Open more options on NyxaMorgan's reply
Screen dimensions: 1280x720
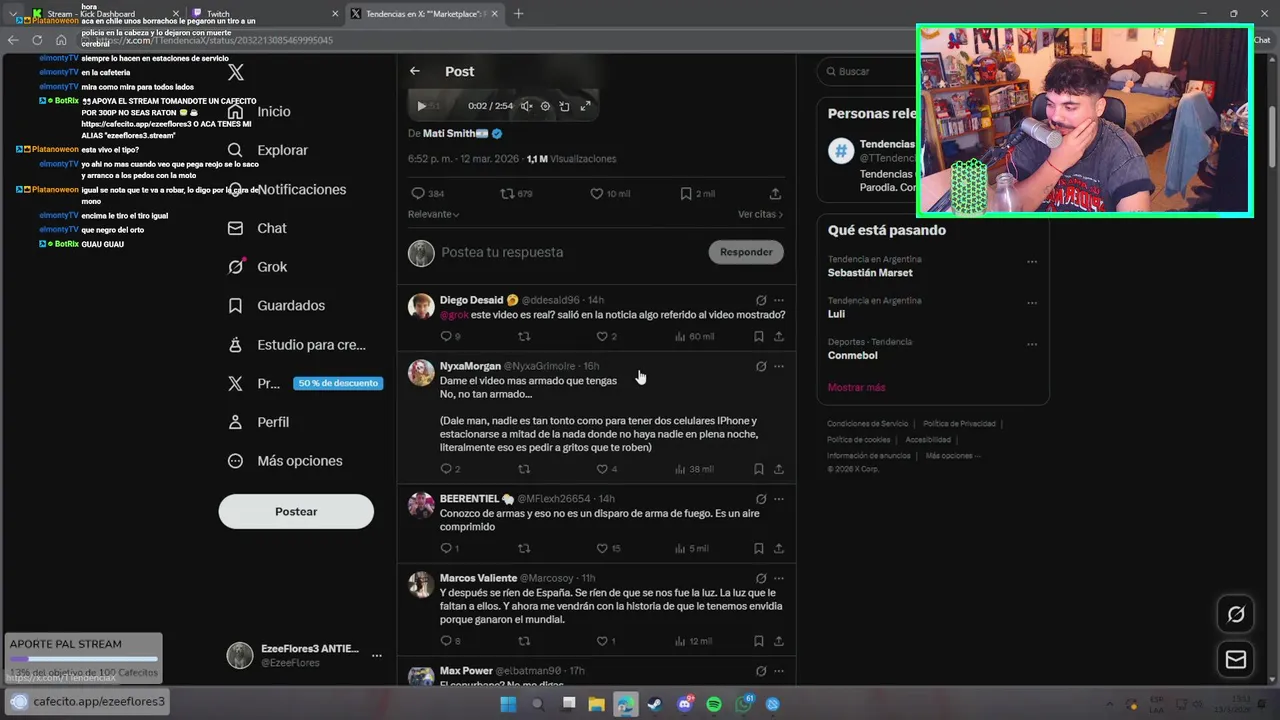tap(779, 366)
